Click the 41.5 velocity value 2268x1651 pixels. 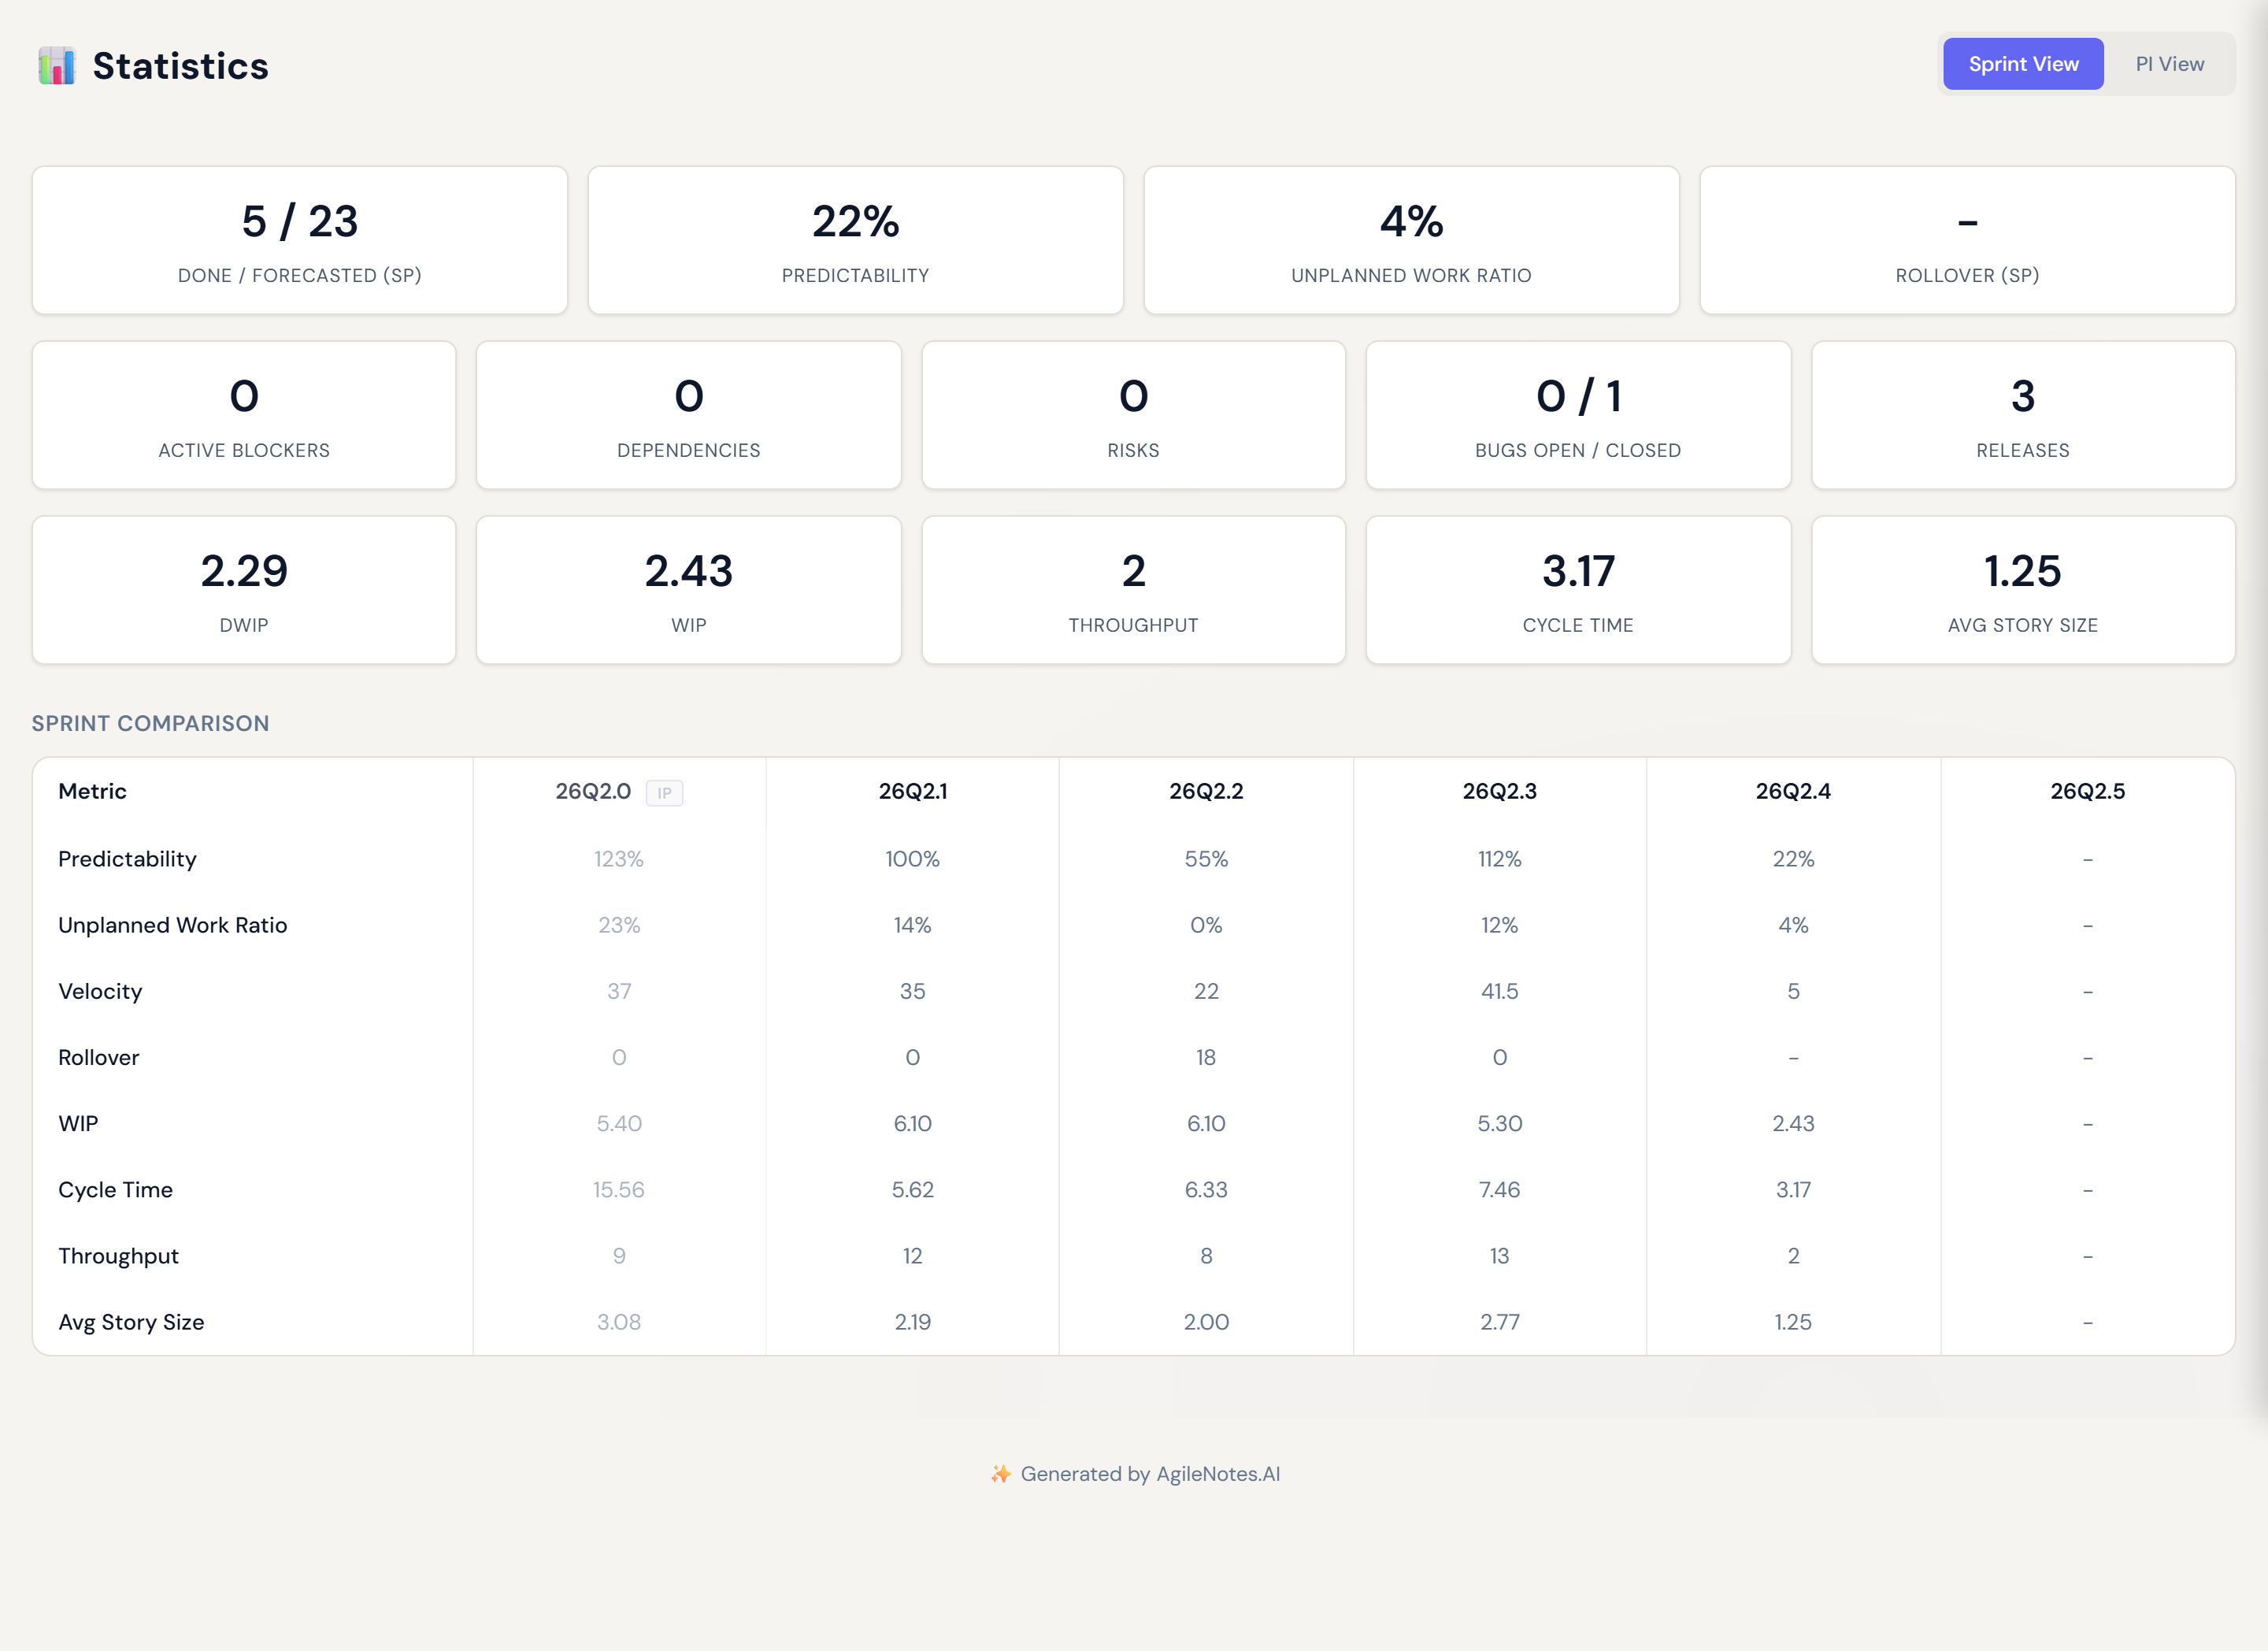click(1499, 991)
